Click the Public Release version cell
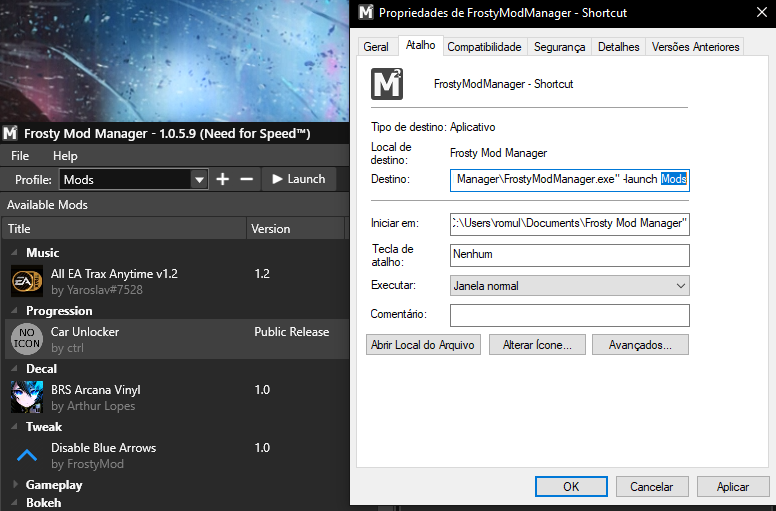The image size is (776, 511). 291,332
